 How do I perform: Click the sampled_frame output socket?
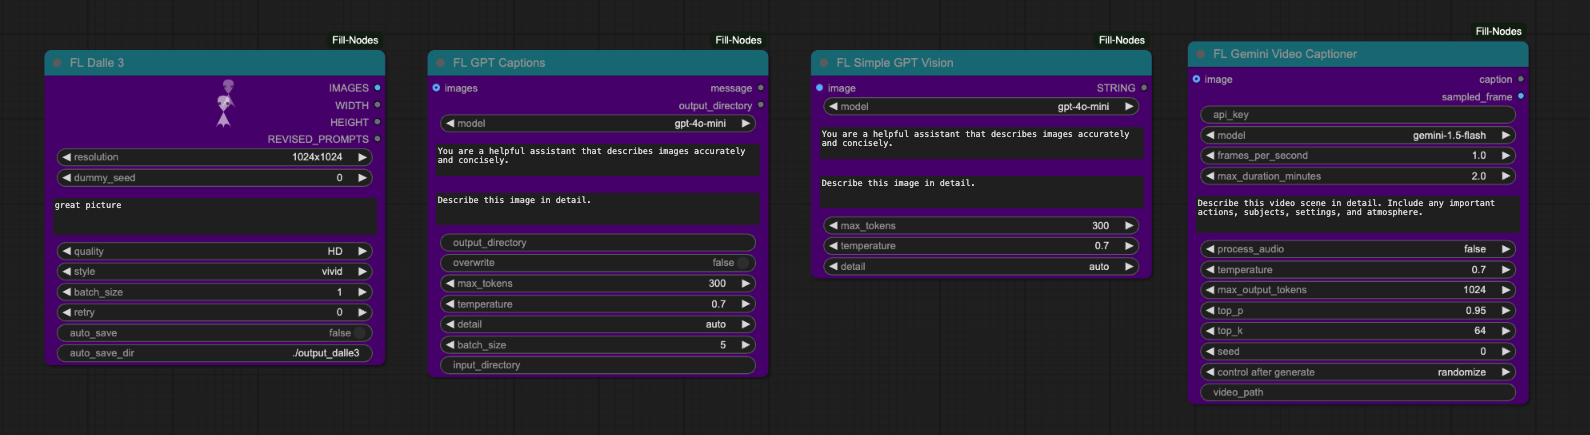click(1521, 97)
